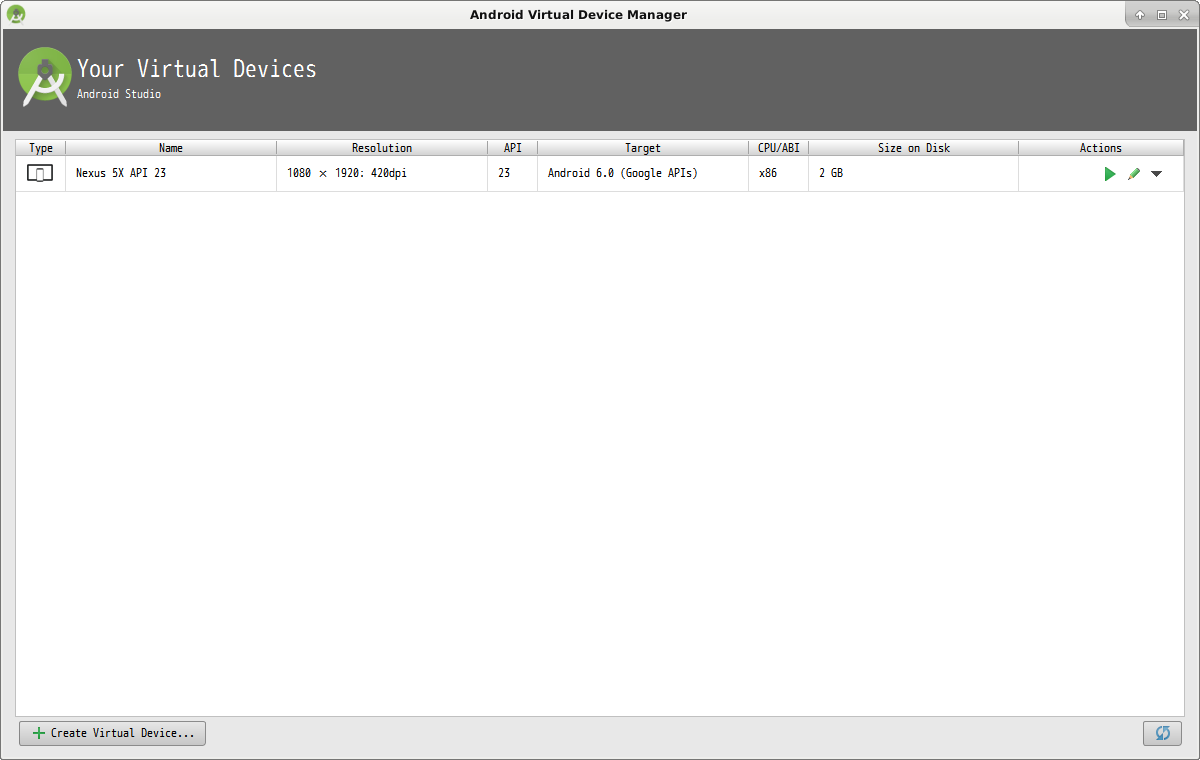Refresh the virtual device list
The width and height of the screenshot is (1200, 760).
1162,733
